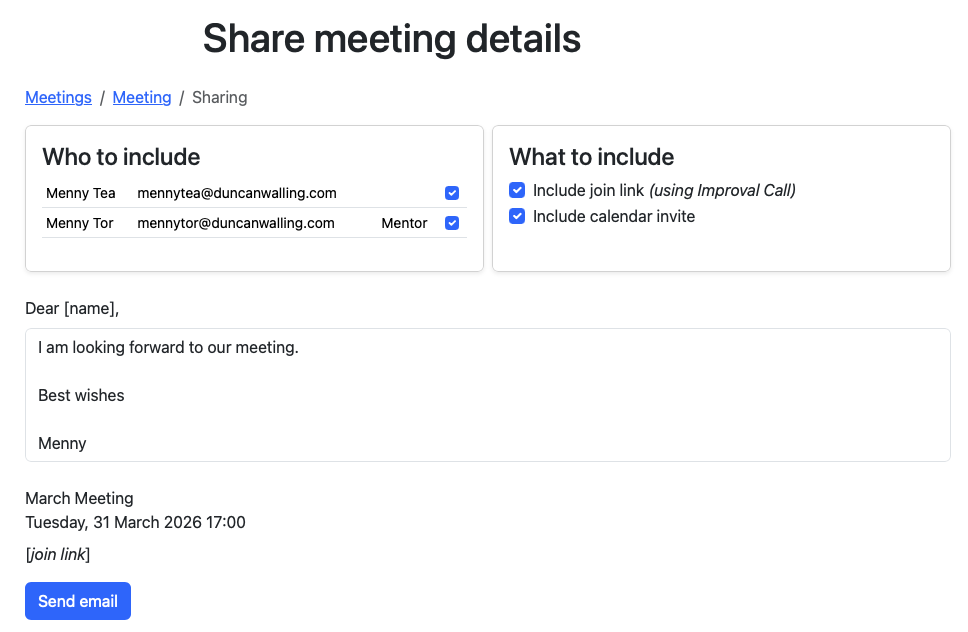Screen dimensions: 968x632
Task: Click the [join link] placeholder text
Action: pyautogui.click(x=58, y=554)
